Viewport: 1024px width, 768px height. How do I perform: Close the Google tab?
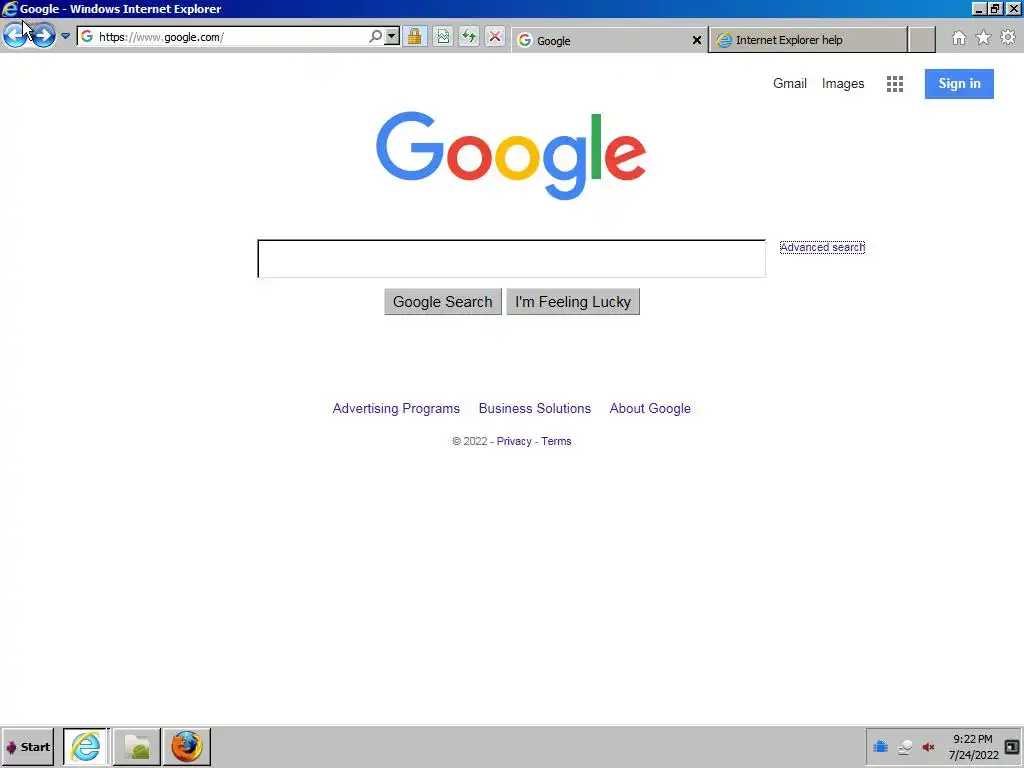[x=696, y=40]
